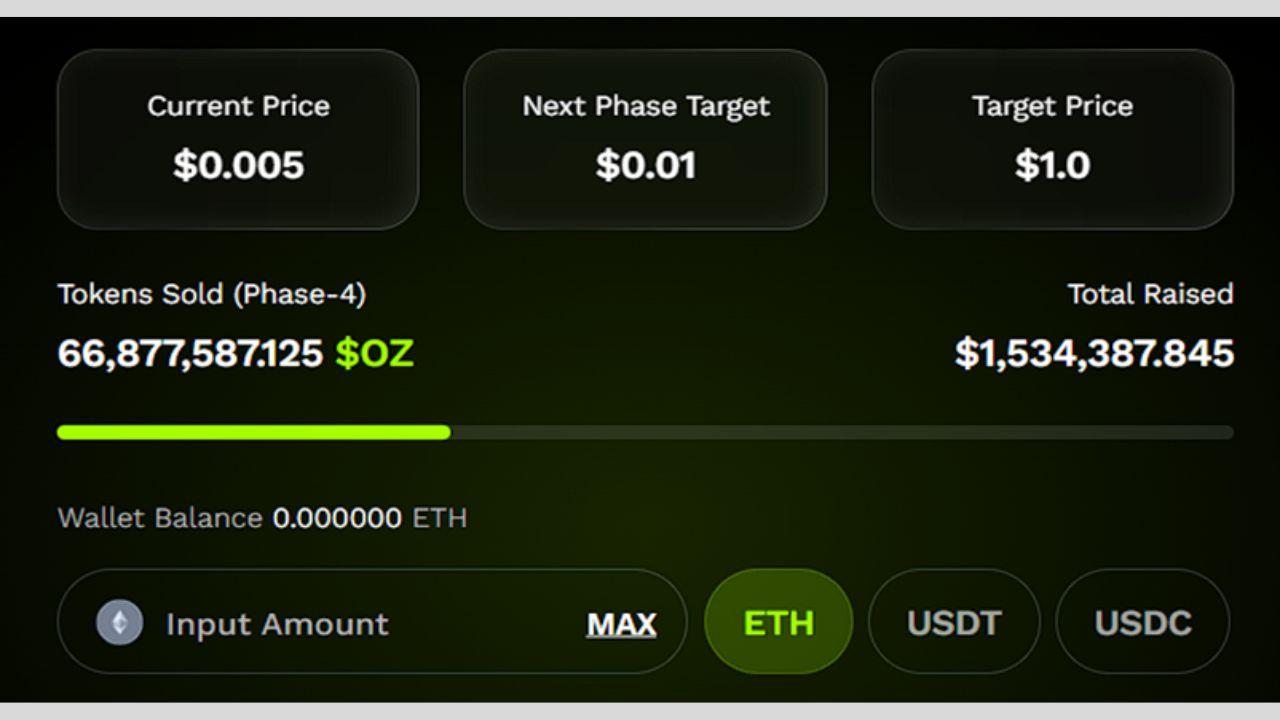Click the Tokens Sold (Phase-4) label

click(212, 294)
